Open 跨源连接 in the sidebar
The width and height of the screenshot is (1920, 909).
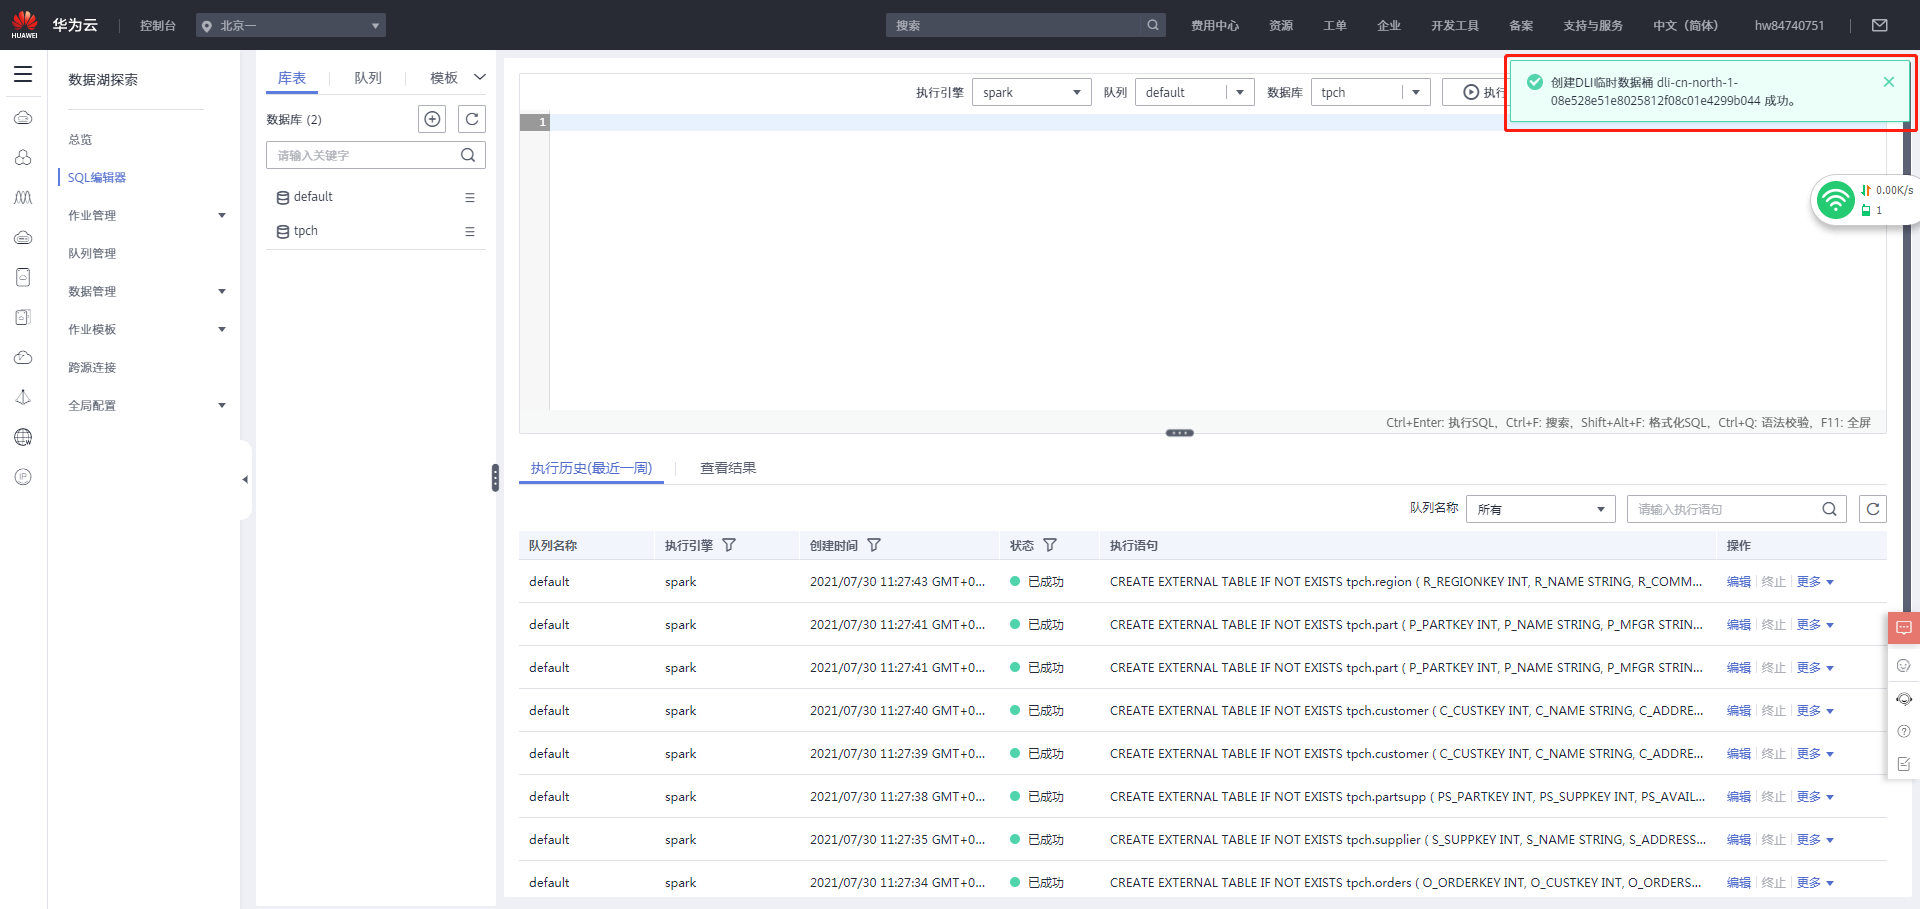point(92,367)
